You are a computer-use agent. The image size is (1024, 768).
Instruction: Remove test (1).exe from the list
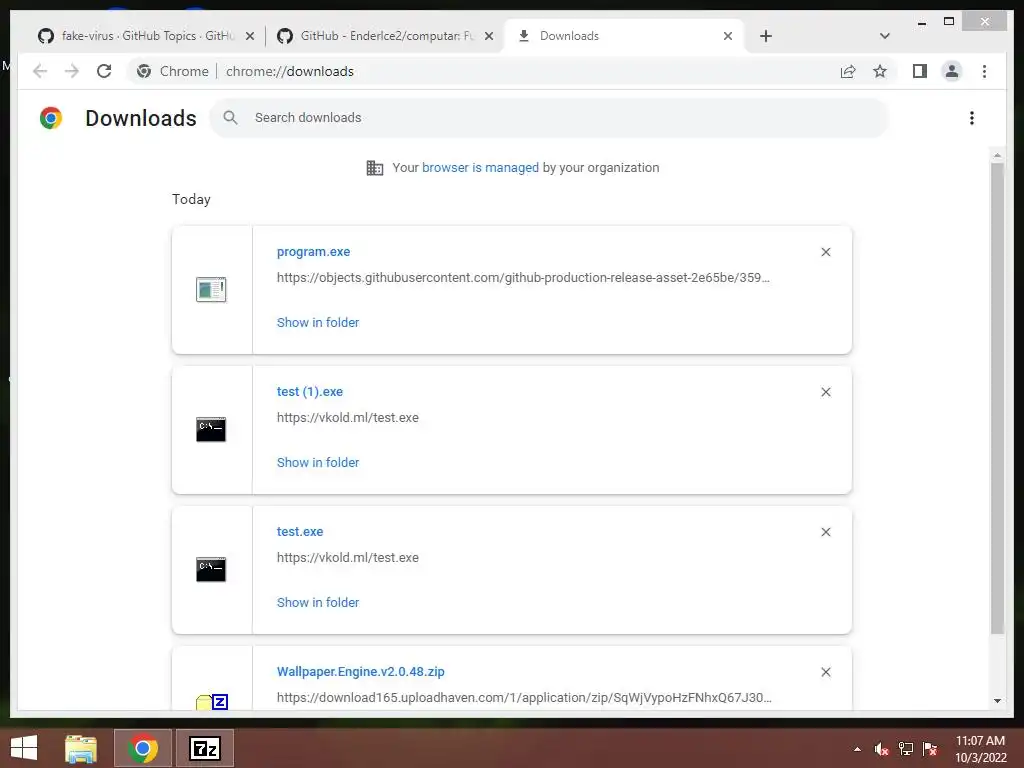825,392
